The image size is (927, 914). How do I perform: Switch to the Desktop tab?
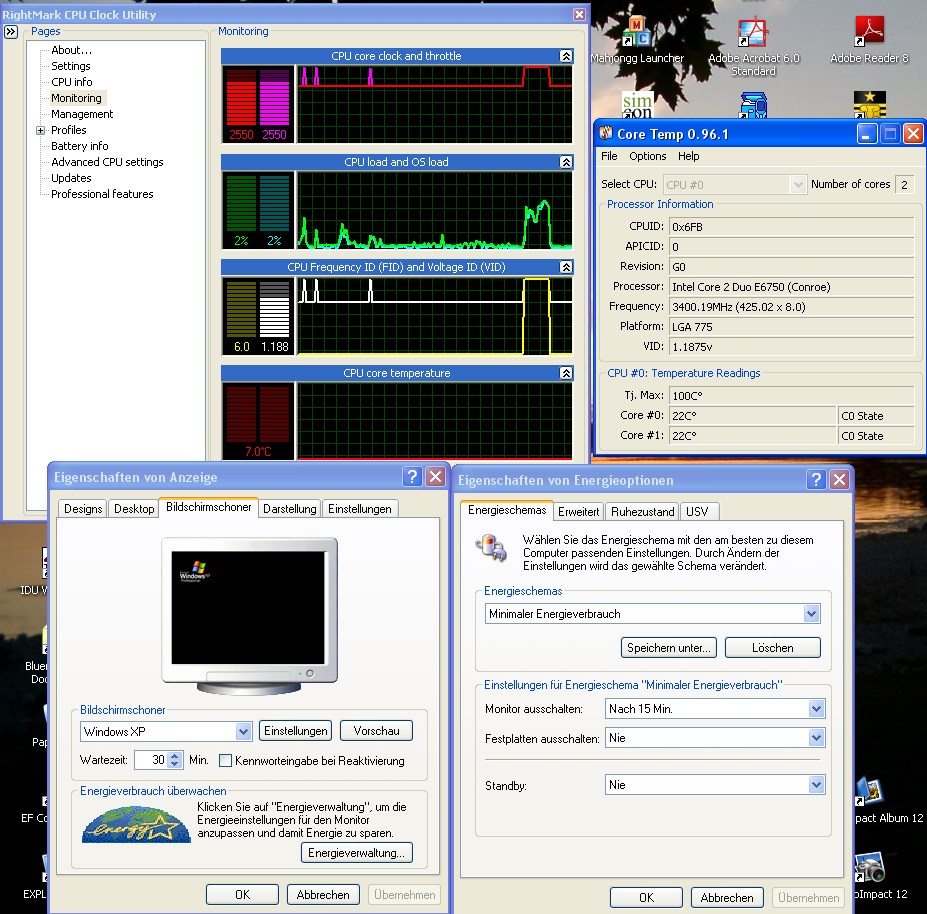134,509
